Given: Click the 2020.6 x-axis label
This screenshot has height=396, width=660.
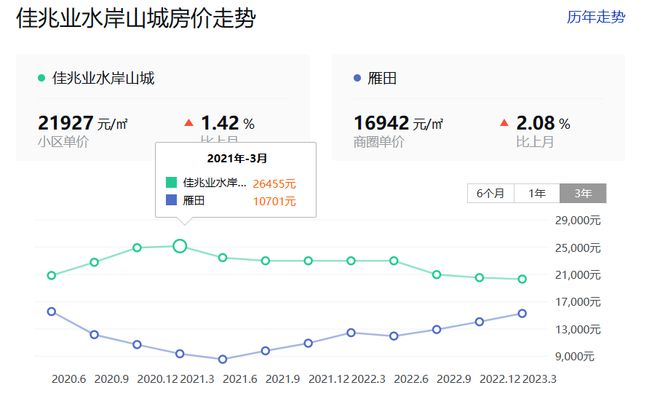Looking at the screenshot, I should coord(69,379).
